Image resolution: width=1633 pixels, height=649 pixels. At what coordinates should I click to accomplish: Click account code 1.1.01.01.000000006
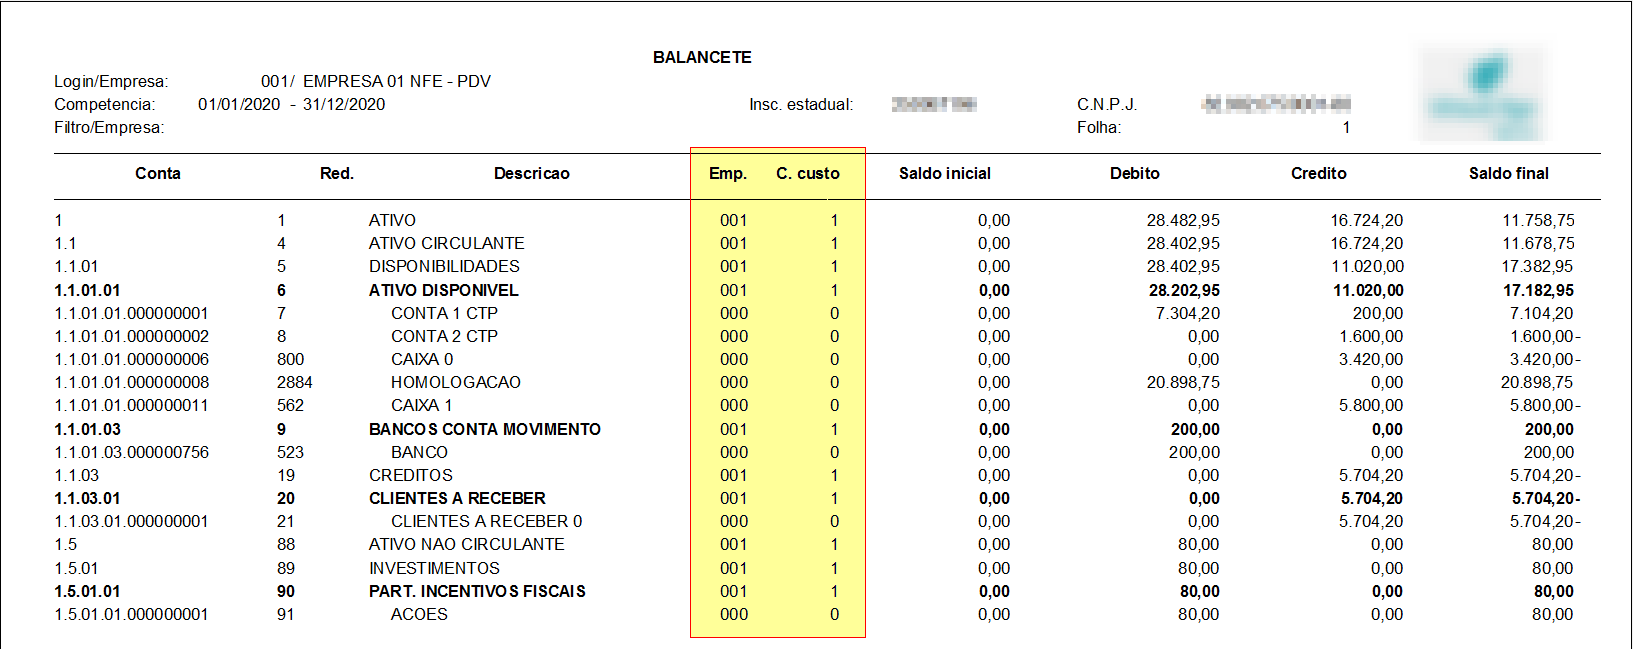tap(132, 359)
